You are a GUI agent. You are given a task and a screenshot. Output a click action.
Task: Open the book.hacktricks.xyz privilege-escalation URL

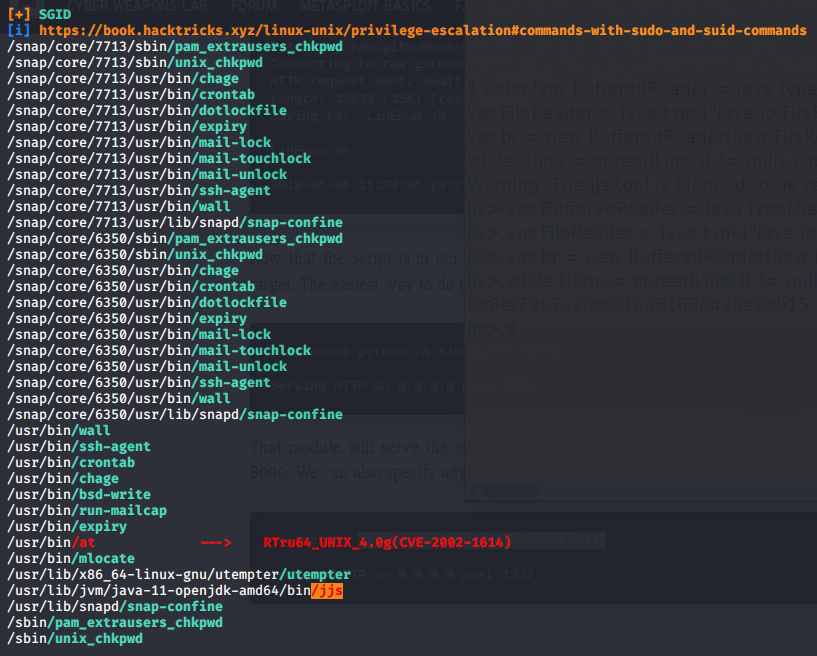[x=423, y=31]
